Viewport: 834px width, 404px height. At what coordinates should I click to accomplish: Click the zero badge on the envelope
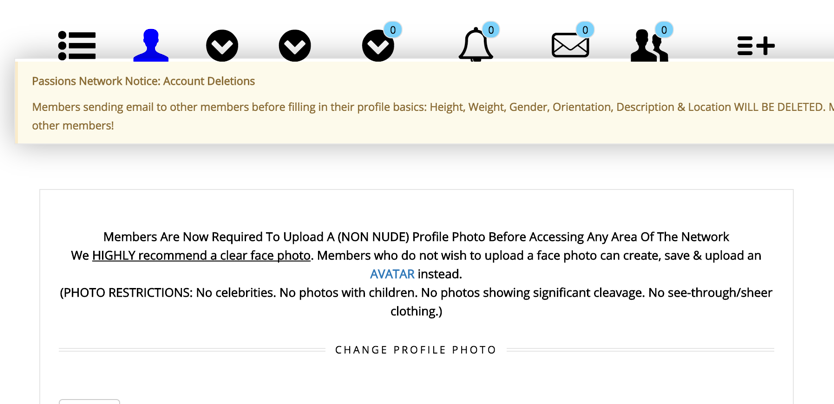coord(585,30)
